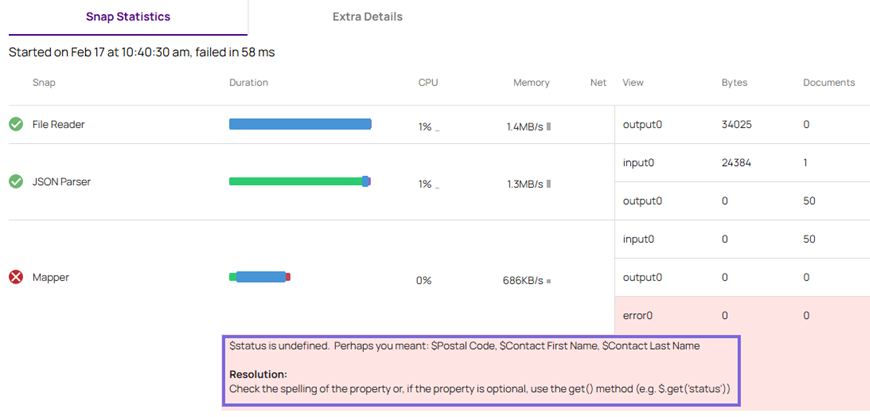Viewport: 870px width, 417px height.
Task: Click the red error icon beside Mapper
Action: [x=16, y=277]
